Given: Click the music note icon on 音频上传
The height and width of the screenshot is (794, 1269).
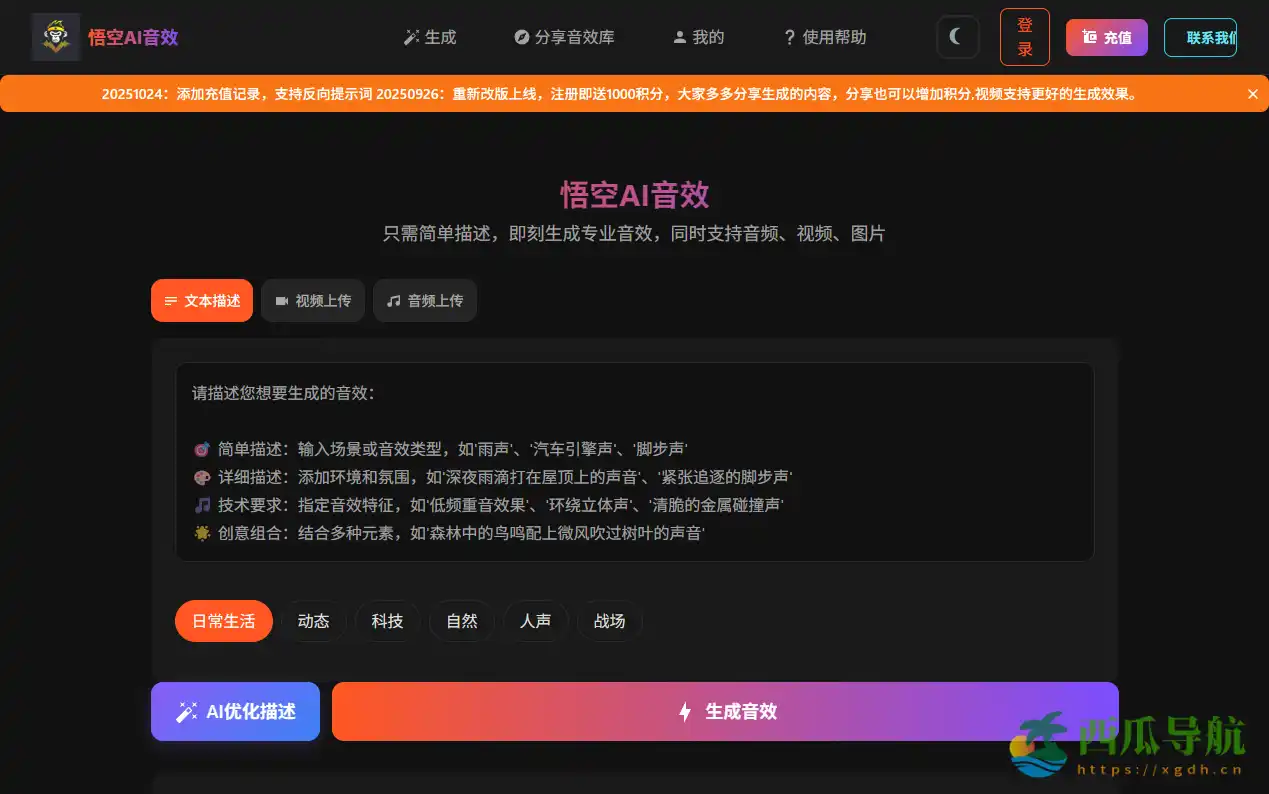Looking at the screenshot, I should [x=393, y=300].
